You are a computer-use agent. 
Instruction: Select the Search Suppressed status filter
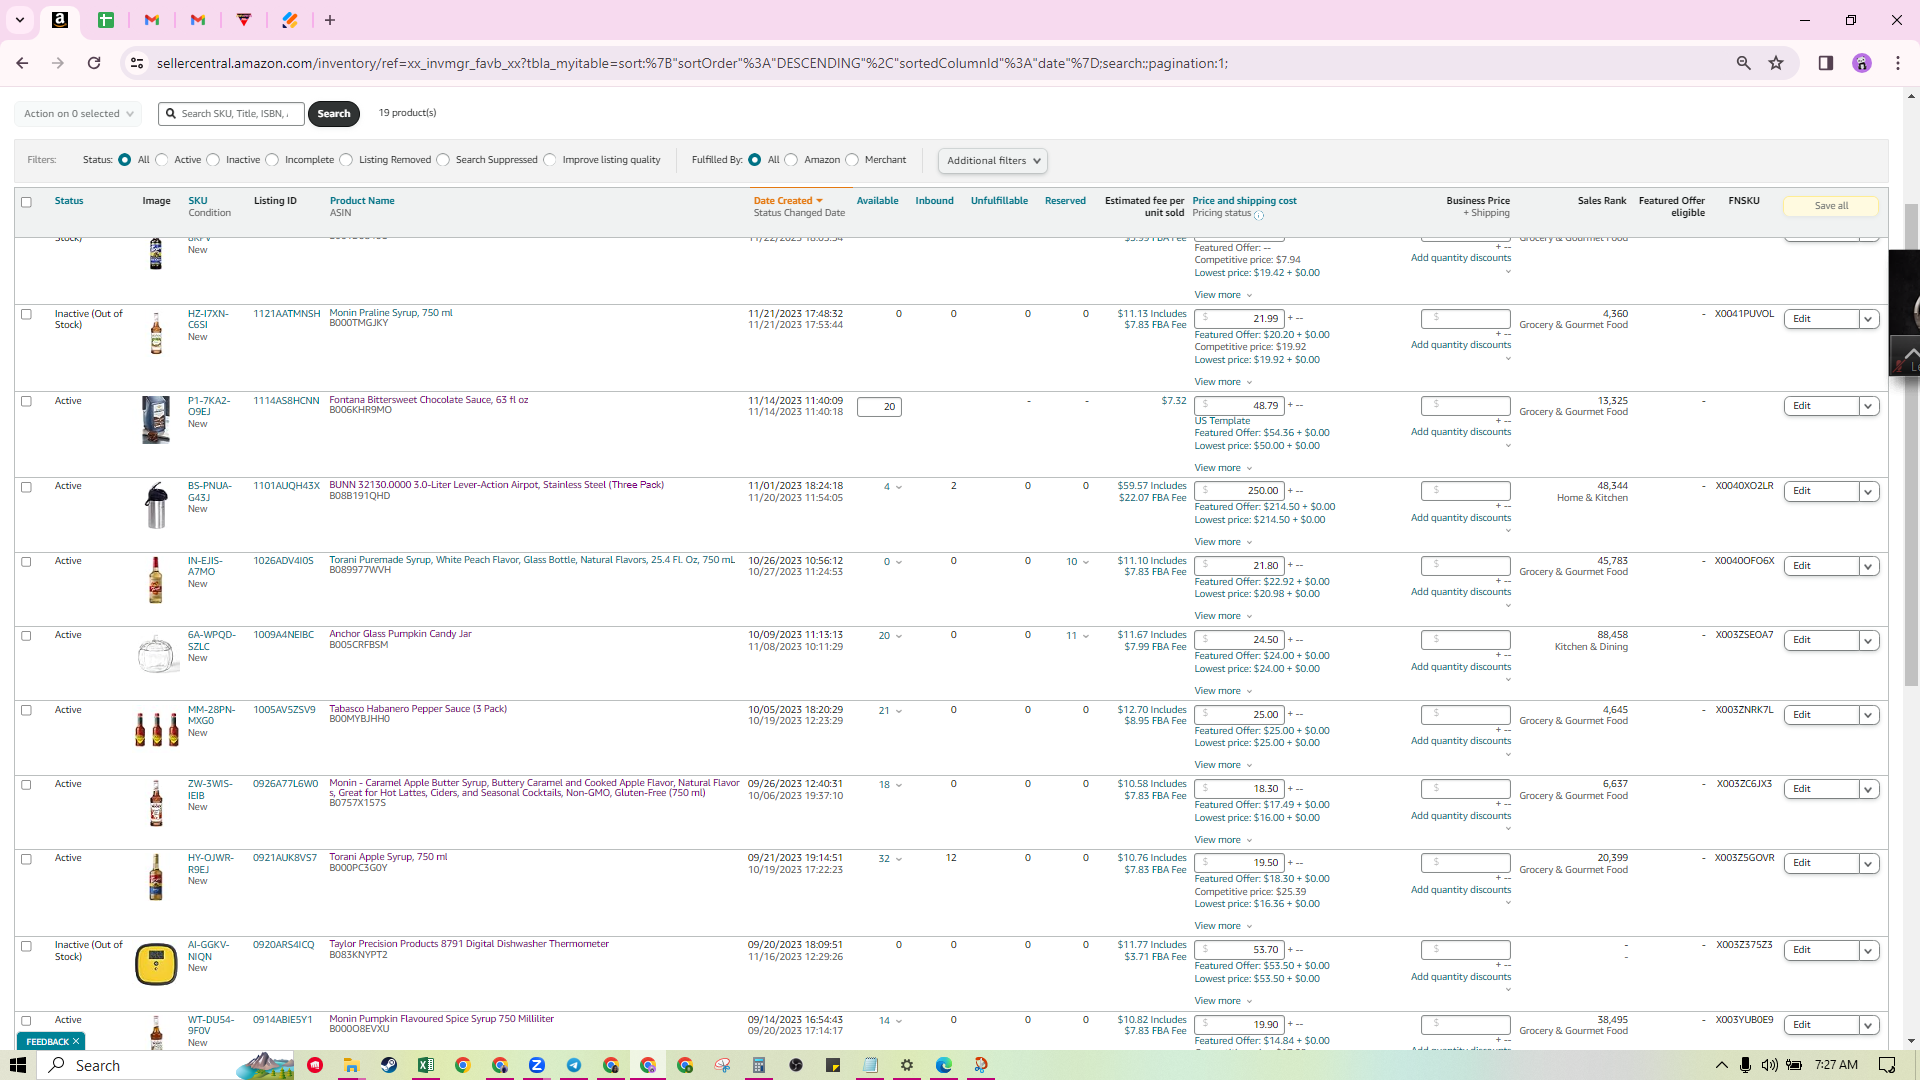(443, 160)
